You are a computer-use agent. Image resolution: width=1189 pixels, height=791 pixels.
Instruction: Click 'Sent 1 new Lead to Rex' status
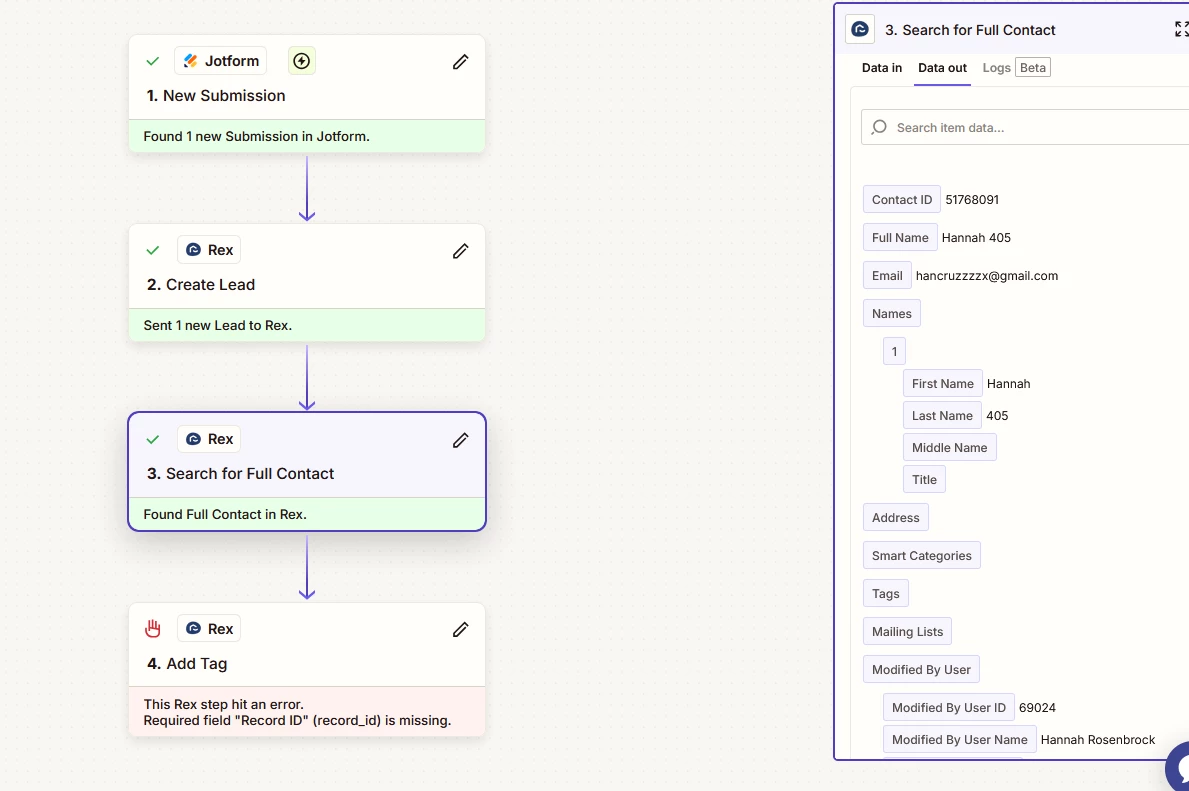coord(218,325)
